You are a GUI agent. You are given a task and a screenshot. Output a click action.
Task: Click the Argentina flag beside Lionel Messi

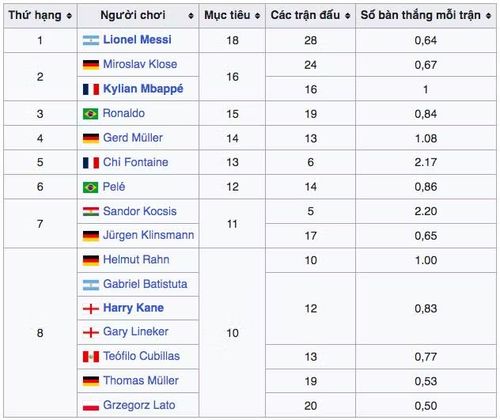(91, 40)
